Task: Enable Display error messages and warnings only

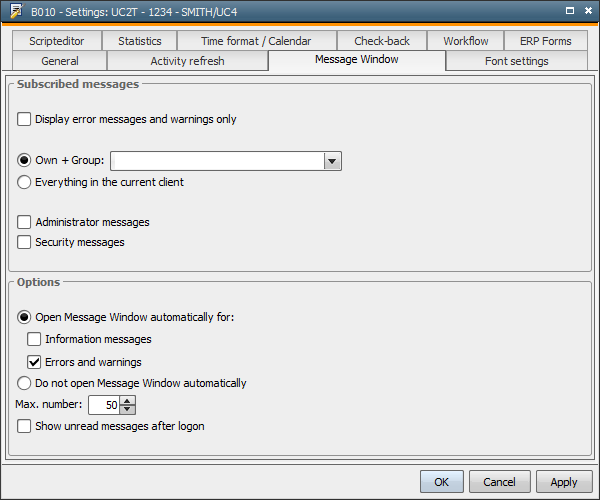Action: click(x=24, y=119)
